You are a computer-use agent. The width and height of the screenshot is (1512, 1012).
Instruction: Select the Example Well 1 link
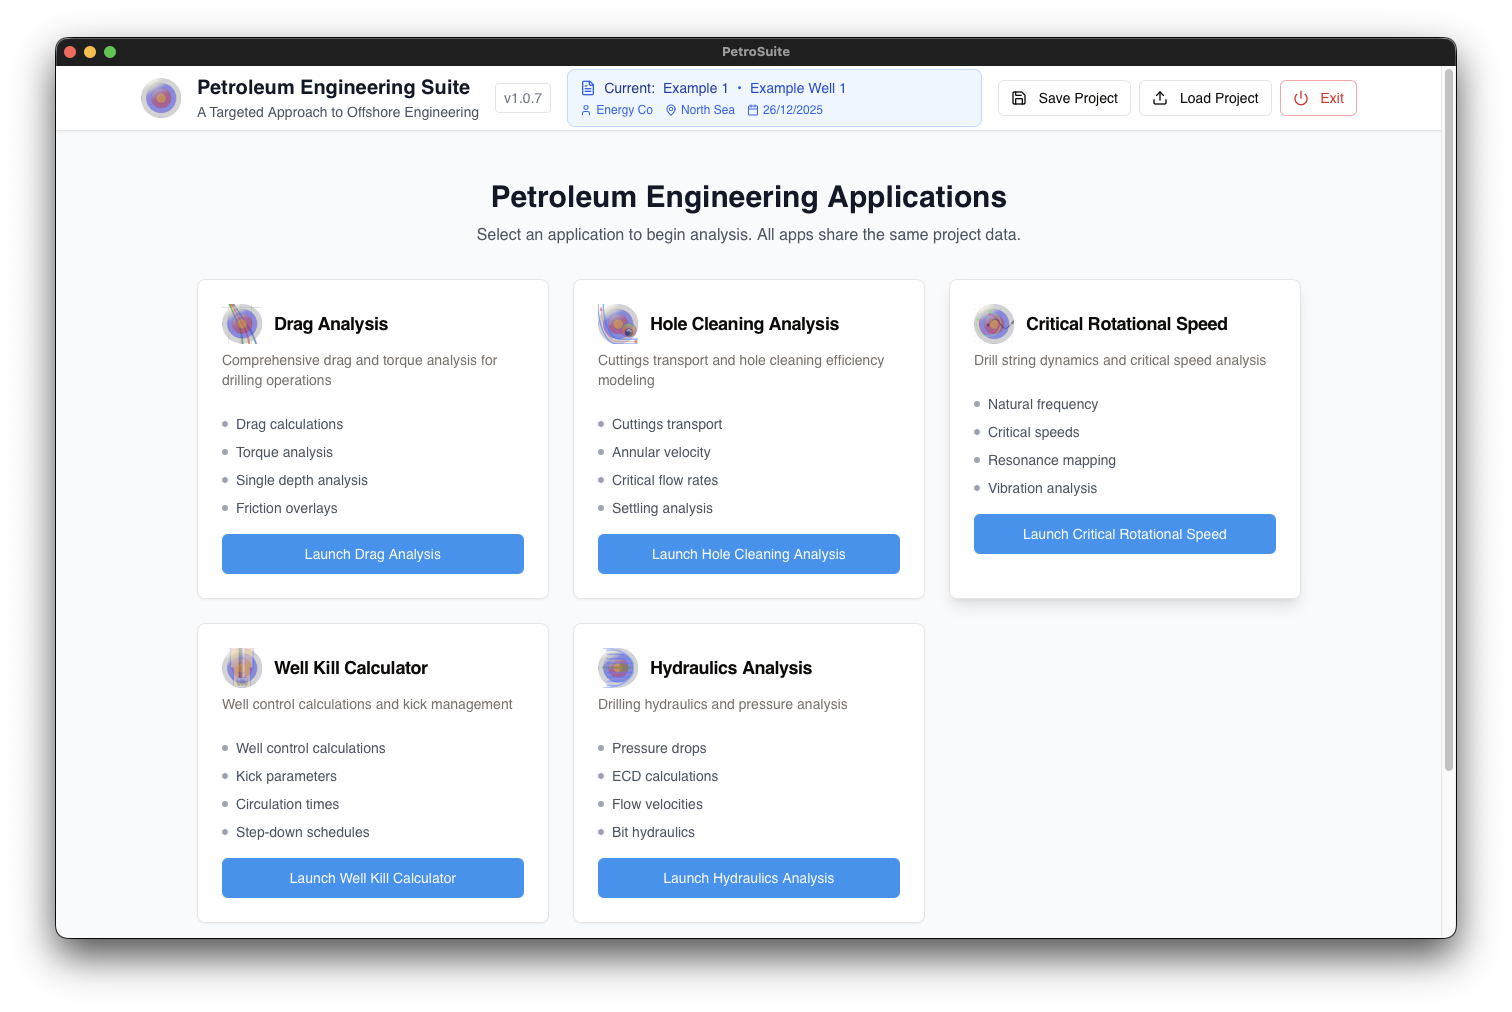tap(797, 88)
